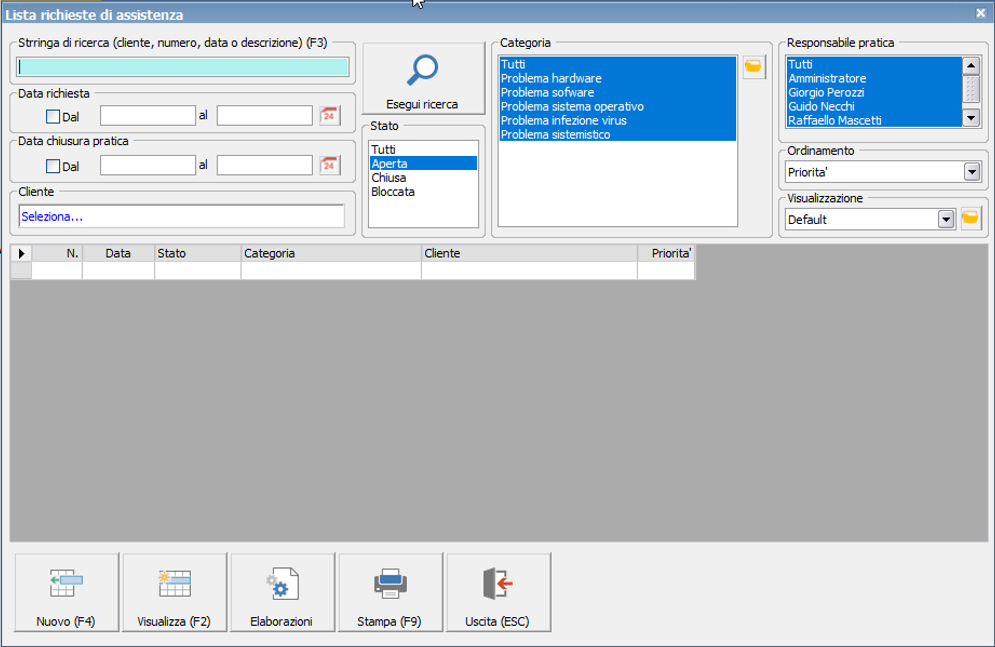Open the Elaborazioni tools button

click(x=281, y=593)
